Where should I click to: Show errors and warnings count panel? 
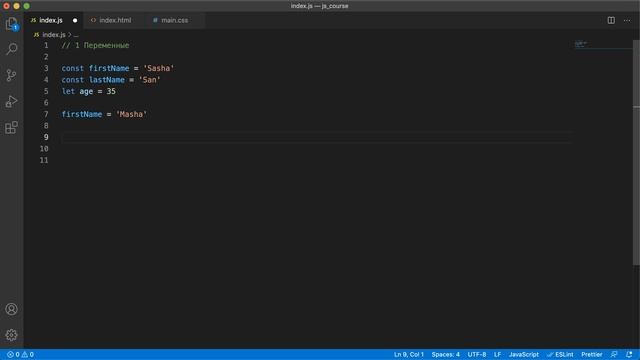(20, 354)
